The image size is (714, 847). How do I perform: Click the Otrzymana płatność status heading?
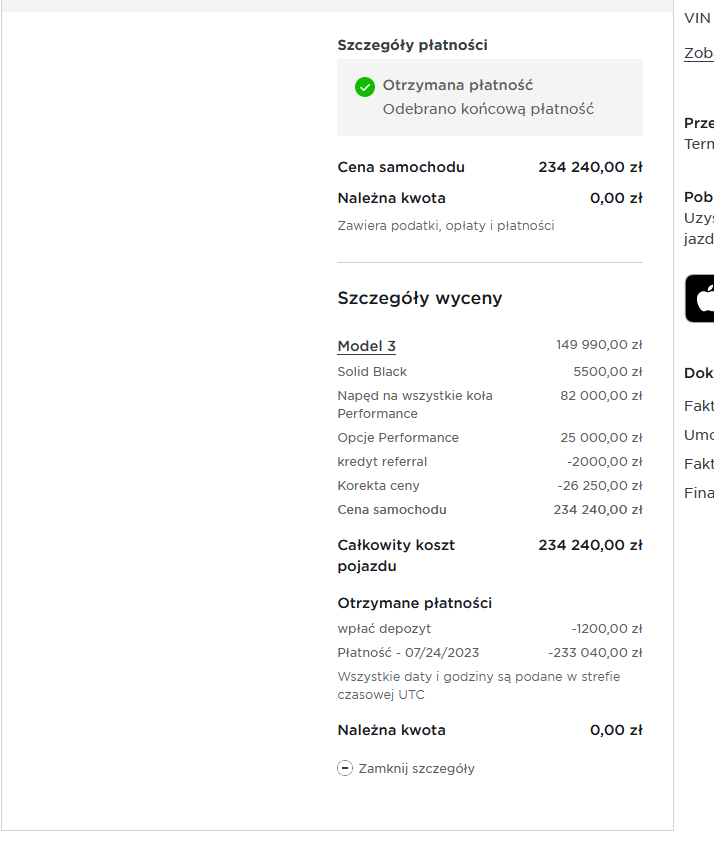click(457, 85)
